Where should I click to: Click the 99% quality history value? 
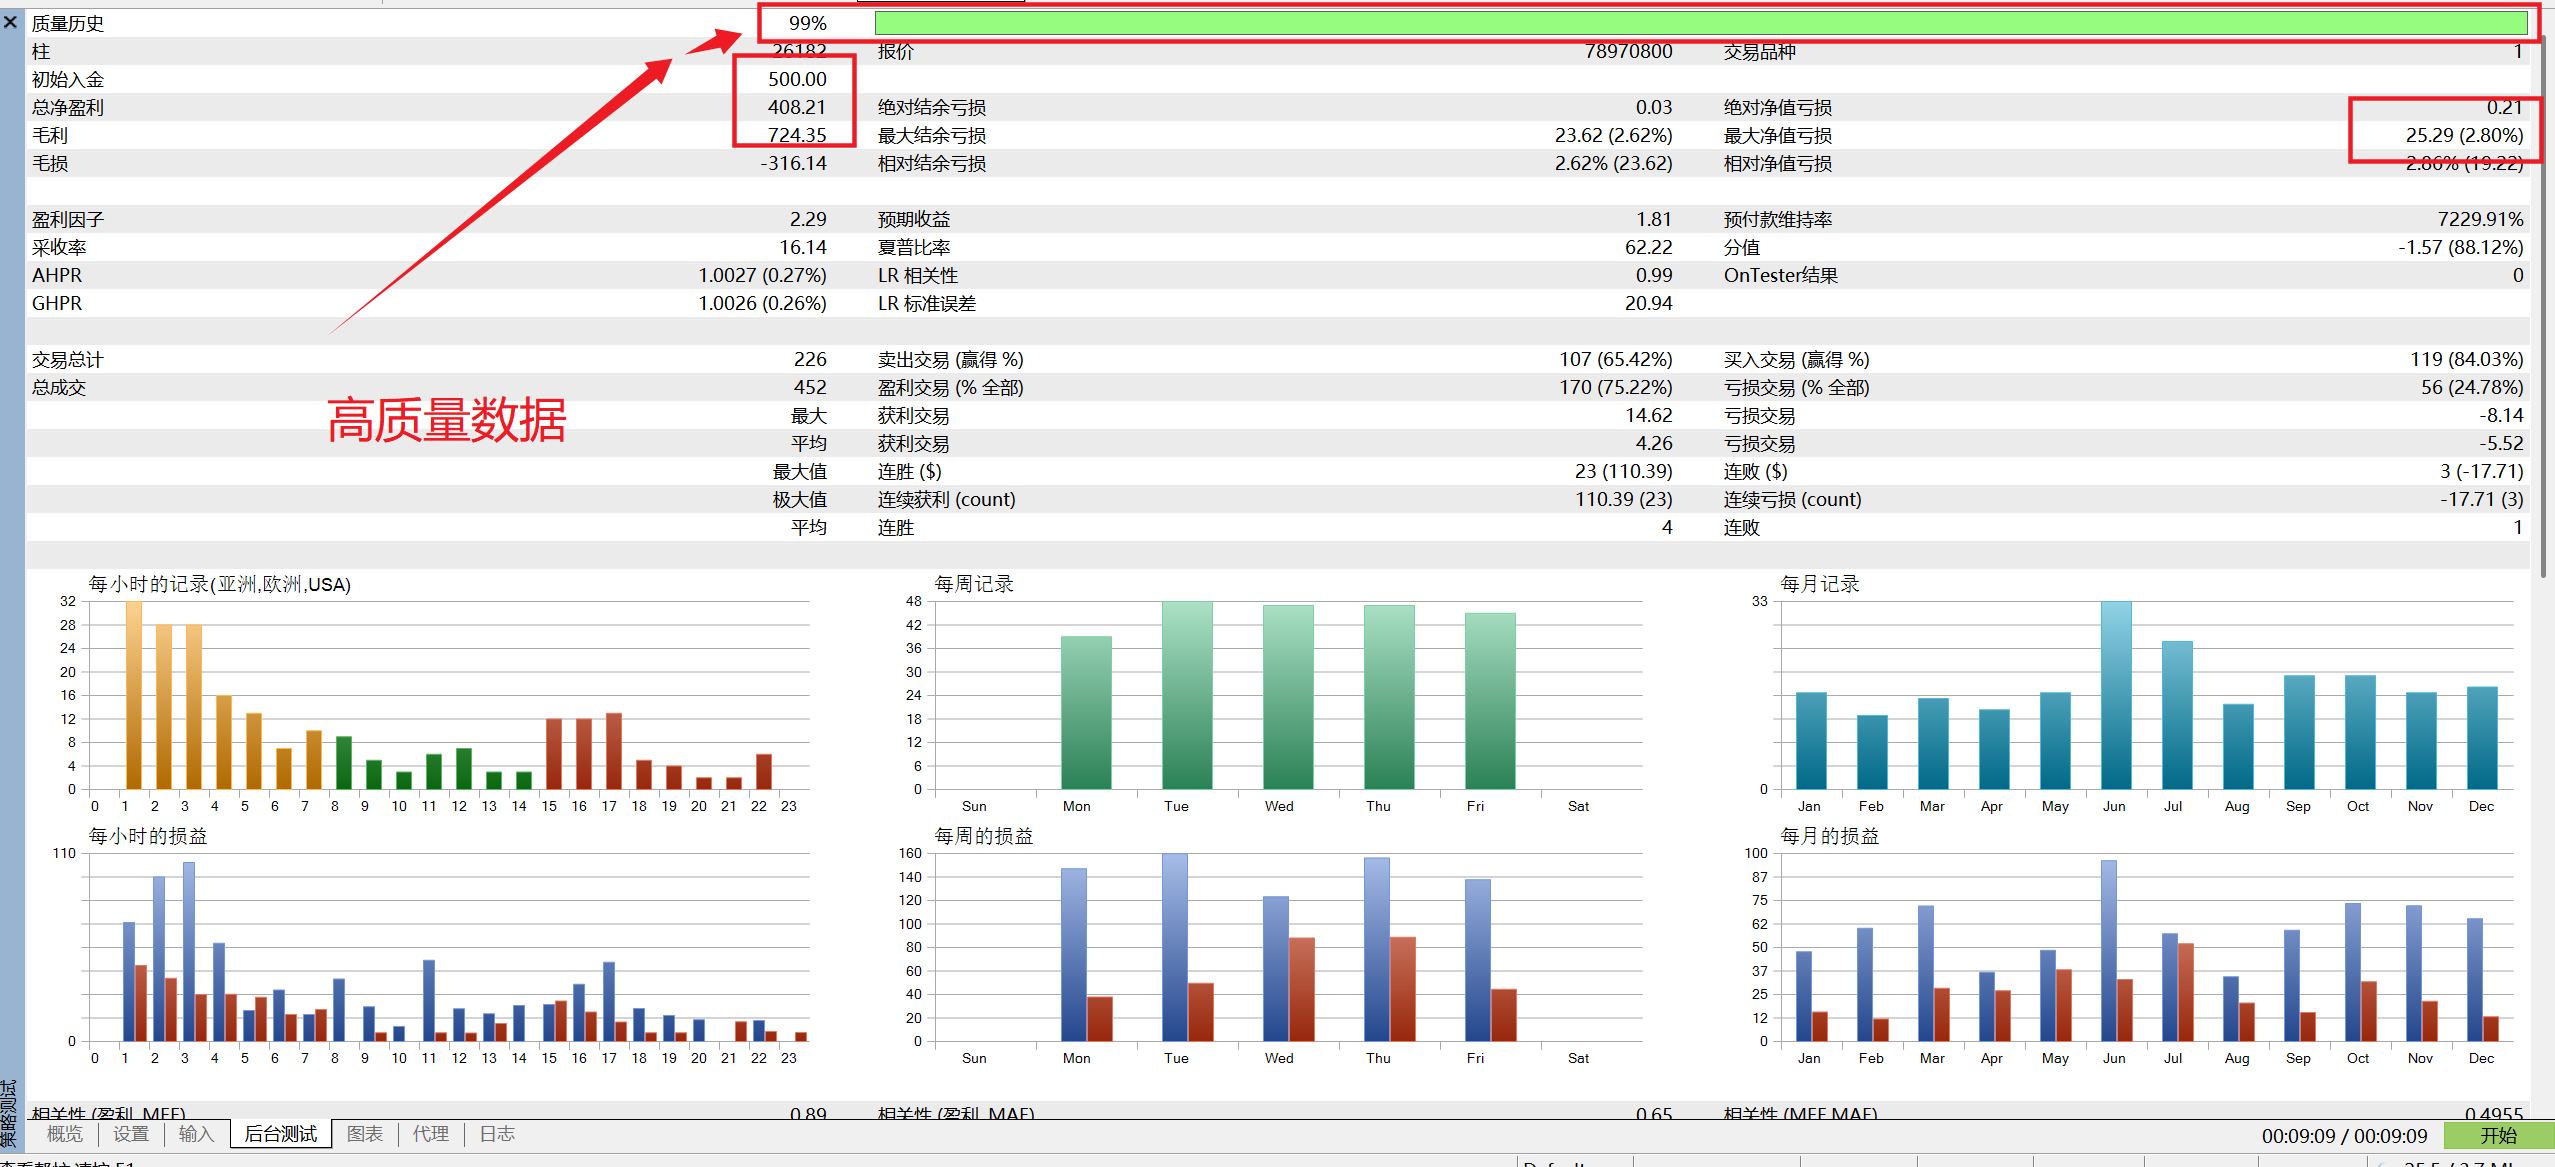click(x=808, y=23)
